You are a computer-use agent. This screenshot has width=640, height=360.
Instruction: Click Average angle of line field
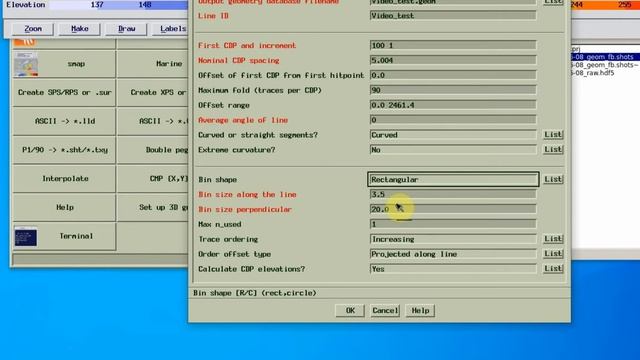453,120
